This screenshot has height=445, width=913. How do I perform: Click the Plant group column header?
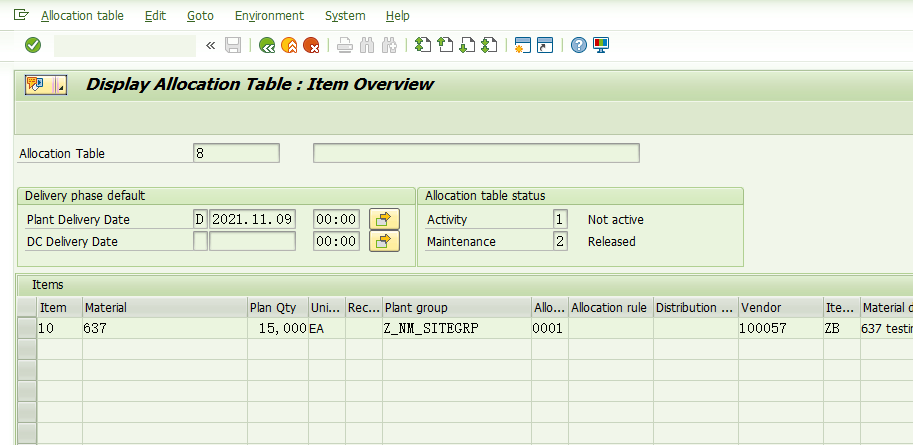pos(457,308)
